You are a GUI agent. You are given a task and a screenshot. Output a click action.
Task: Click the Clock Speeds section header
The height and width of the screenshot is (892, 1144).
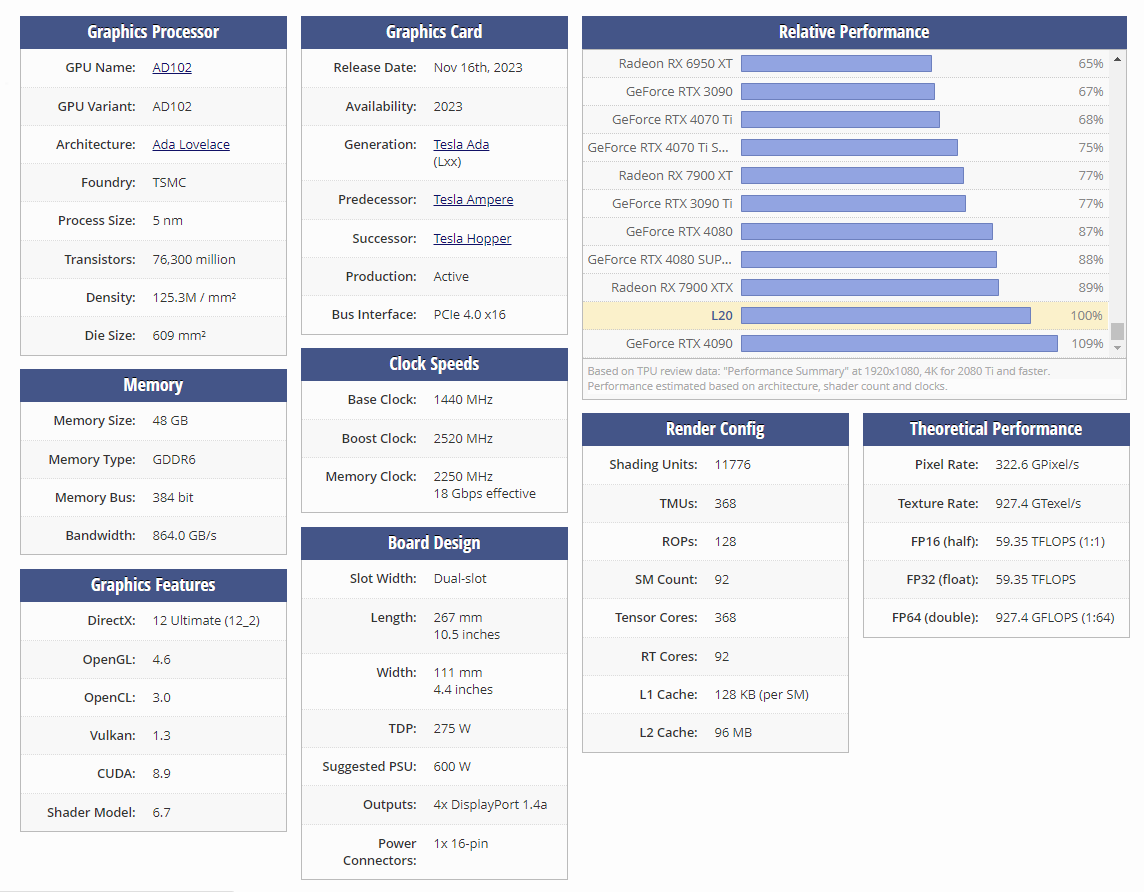tap(434, 364)
